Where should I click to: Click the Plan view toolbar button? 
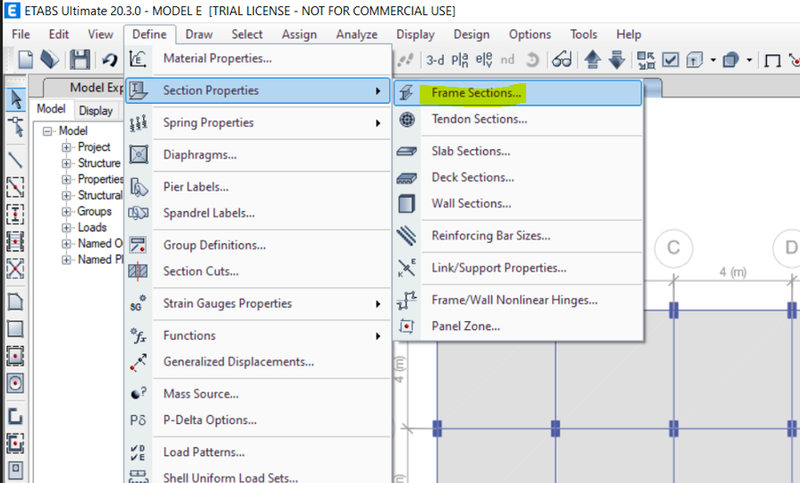pyautogui.click(x=460, y=60)
